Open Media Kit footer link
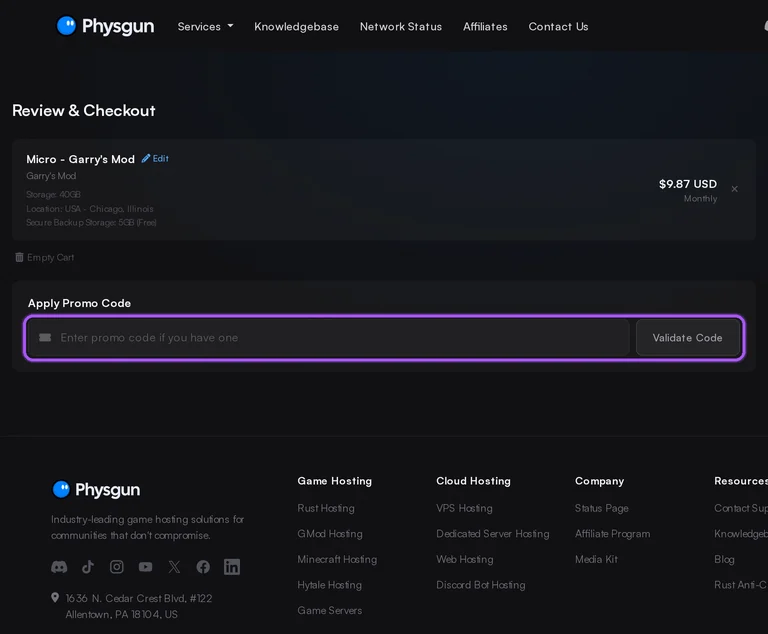 596,559
